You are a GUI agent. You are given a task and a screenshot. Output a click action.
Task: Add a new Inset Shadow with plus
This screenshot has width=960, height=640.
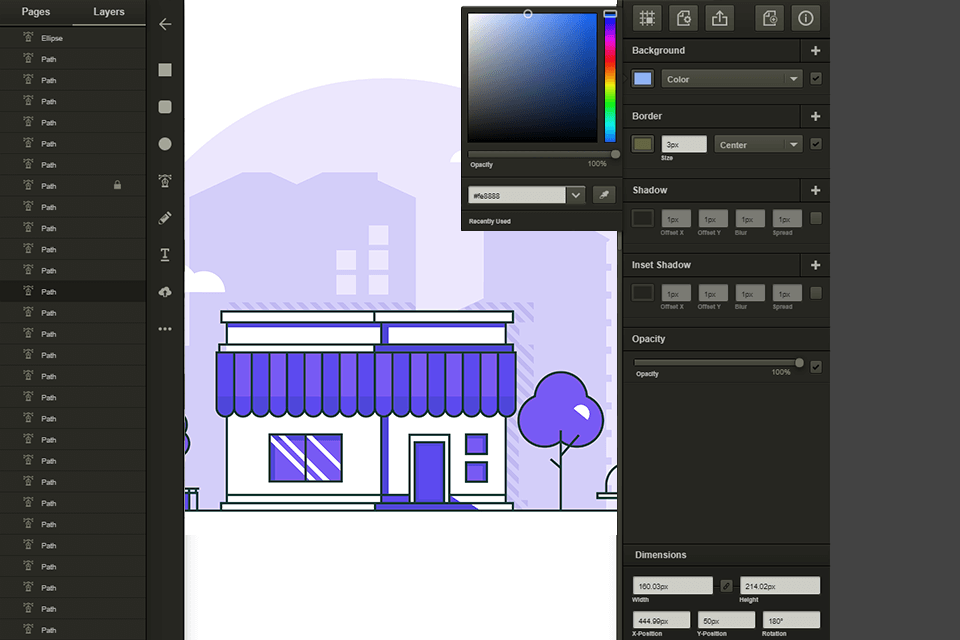click(816, 265)
